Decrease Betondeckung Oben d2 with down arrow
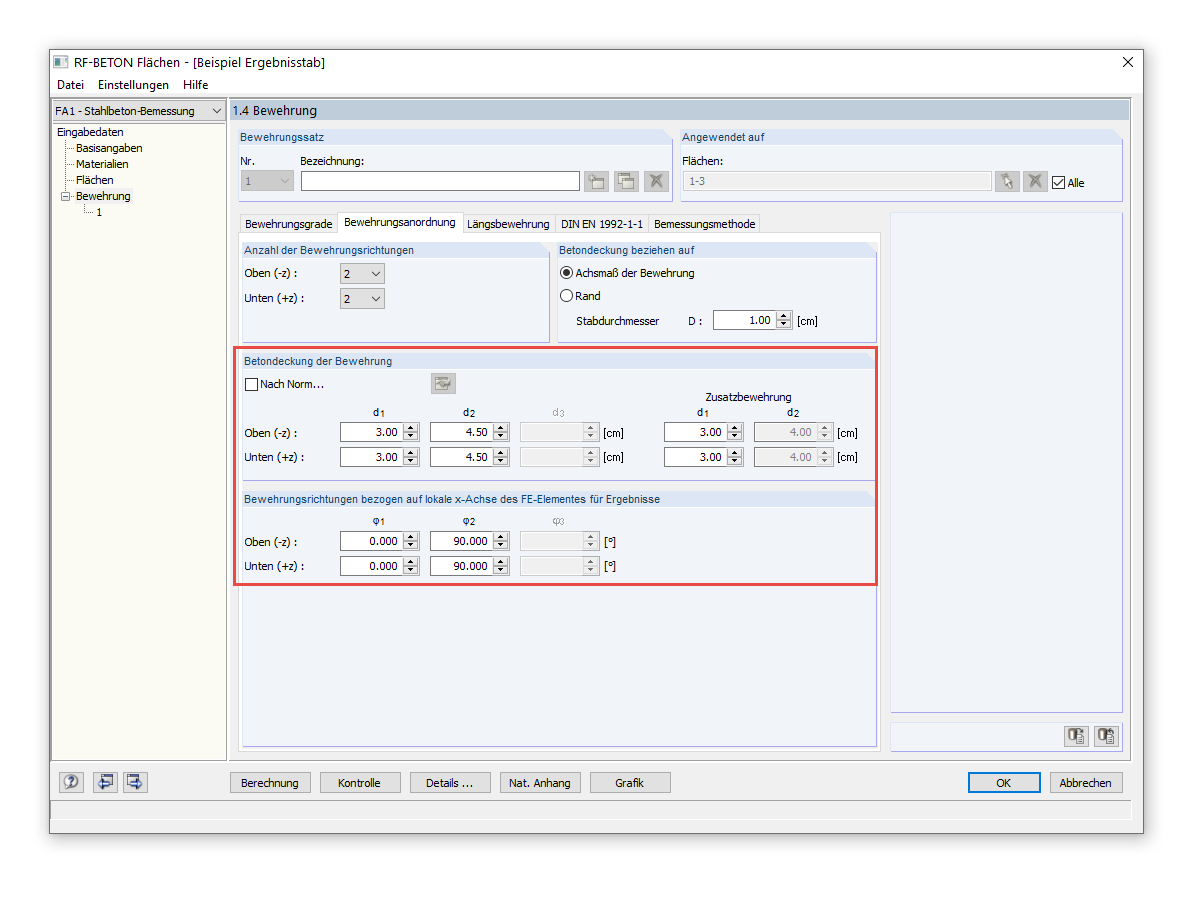1200x900 pixels. point(500,437)
